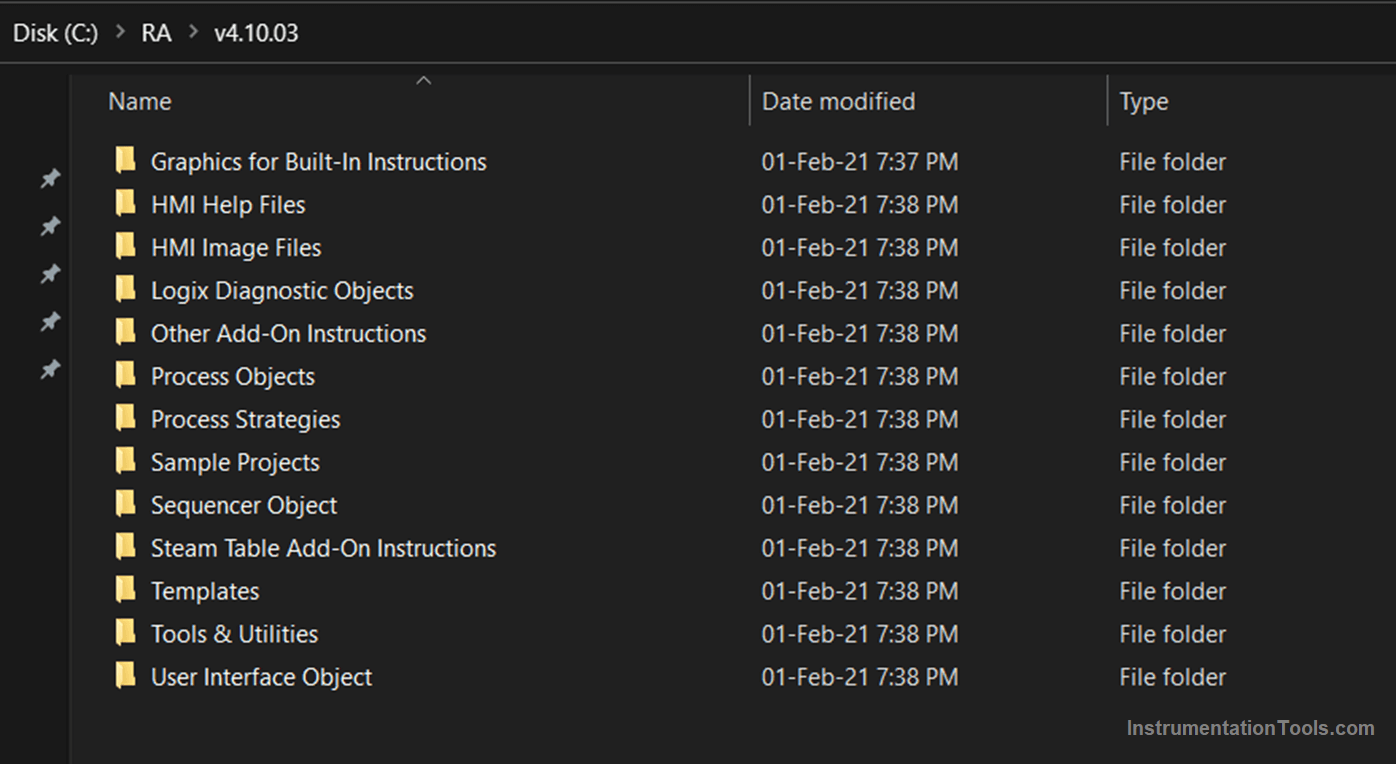
Task: Select the Logix Diagnostic Objects folder name
Action: pyautogui.click(x=282, y=291)
